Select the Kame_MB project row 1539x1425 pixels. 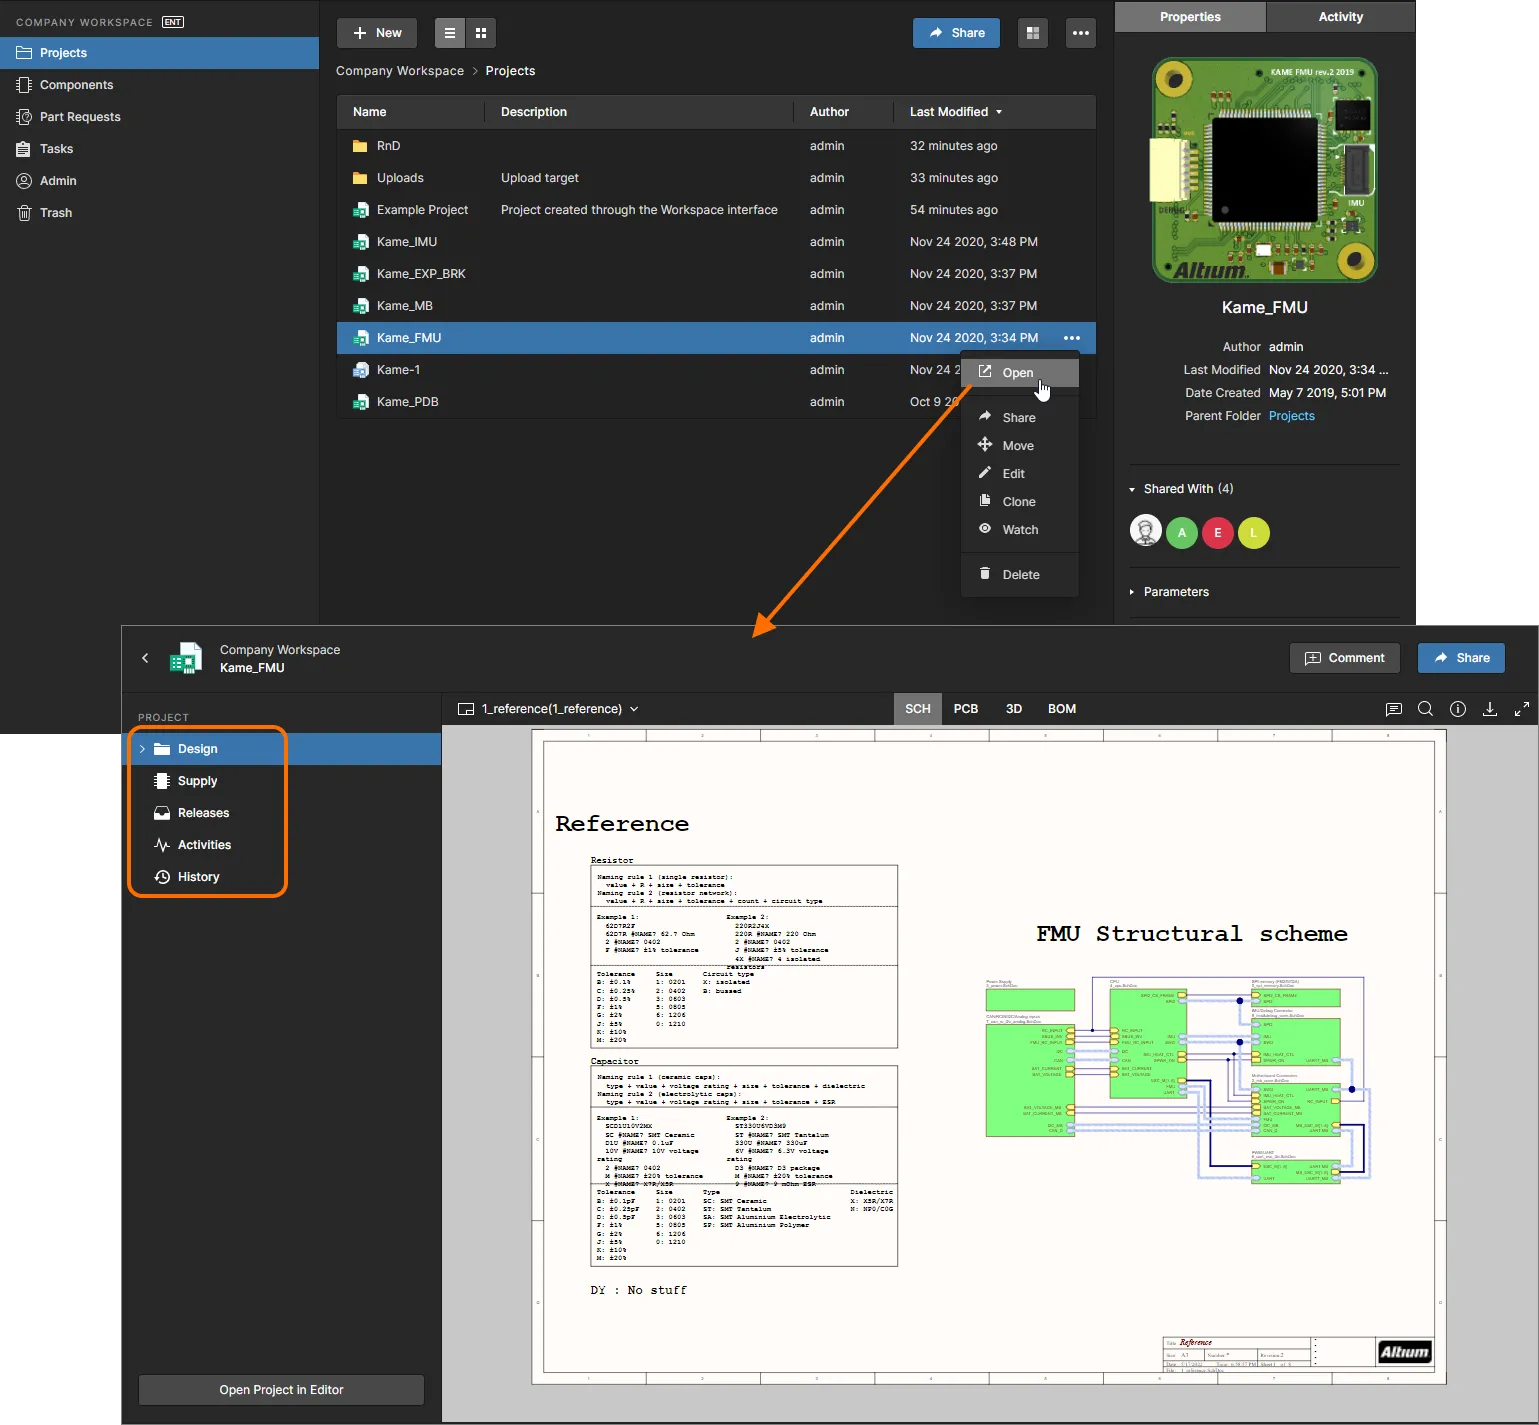[716, 306]
